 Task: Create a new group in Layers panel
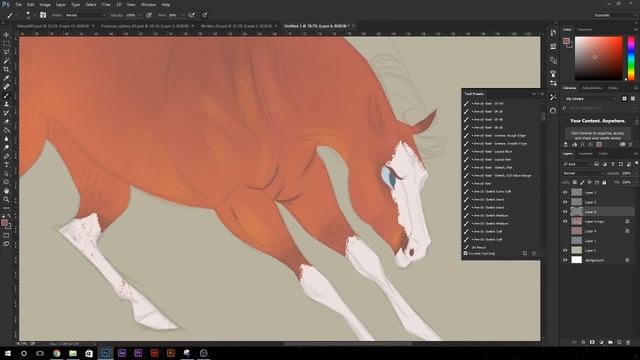coord(610,342)
